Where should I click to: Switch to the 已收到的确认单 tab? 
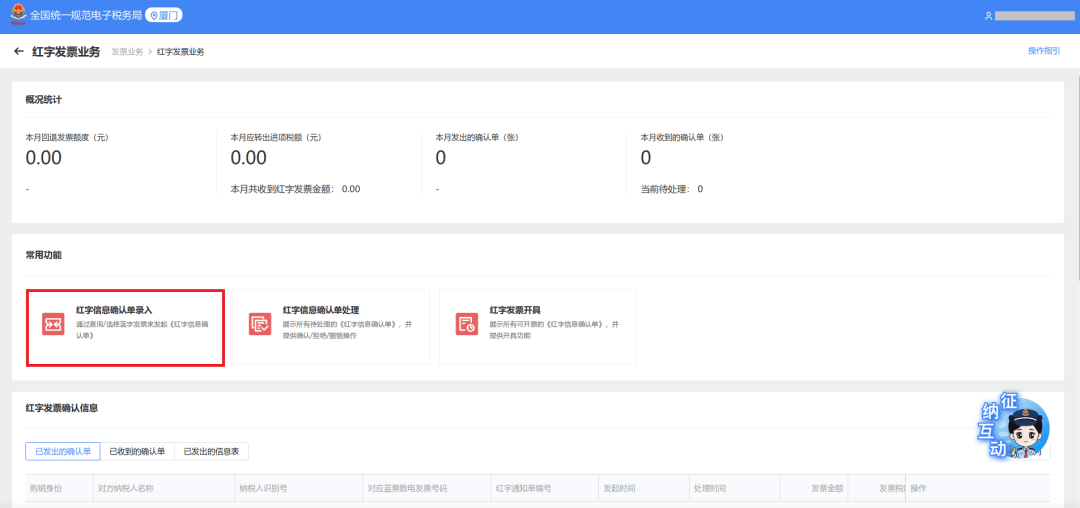137,452
